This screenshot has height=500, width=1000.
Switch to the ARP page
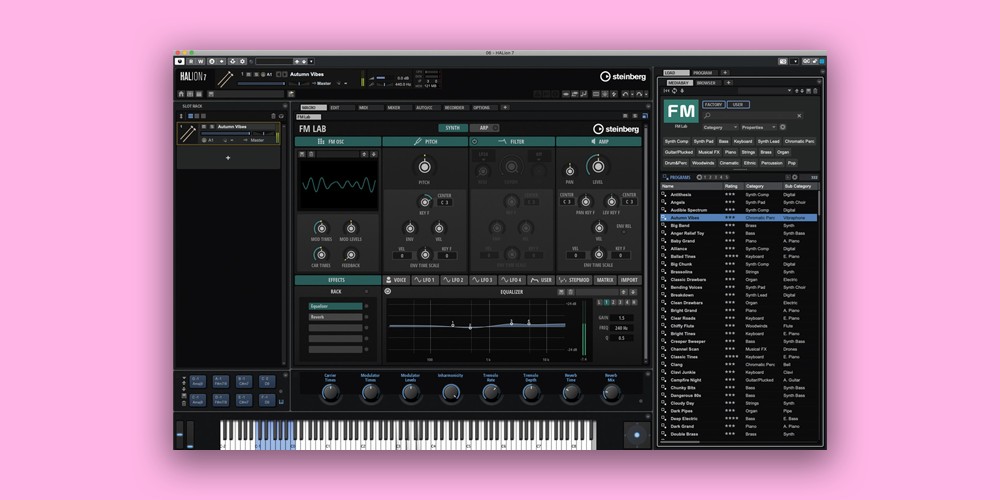(484, 128)
